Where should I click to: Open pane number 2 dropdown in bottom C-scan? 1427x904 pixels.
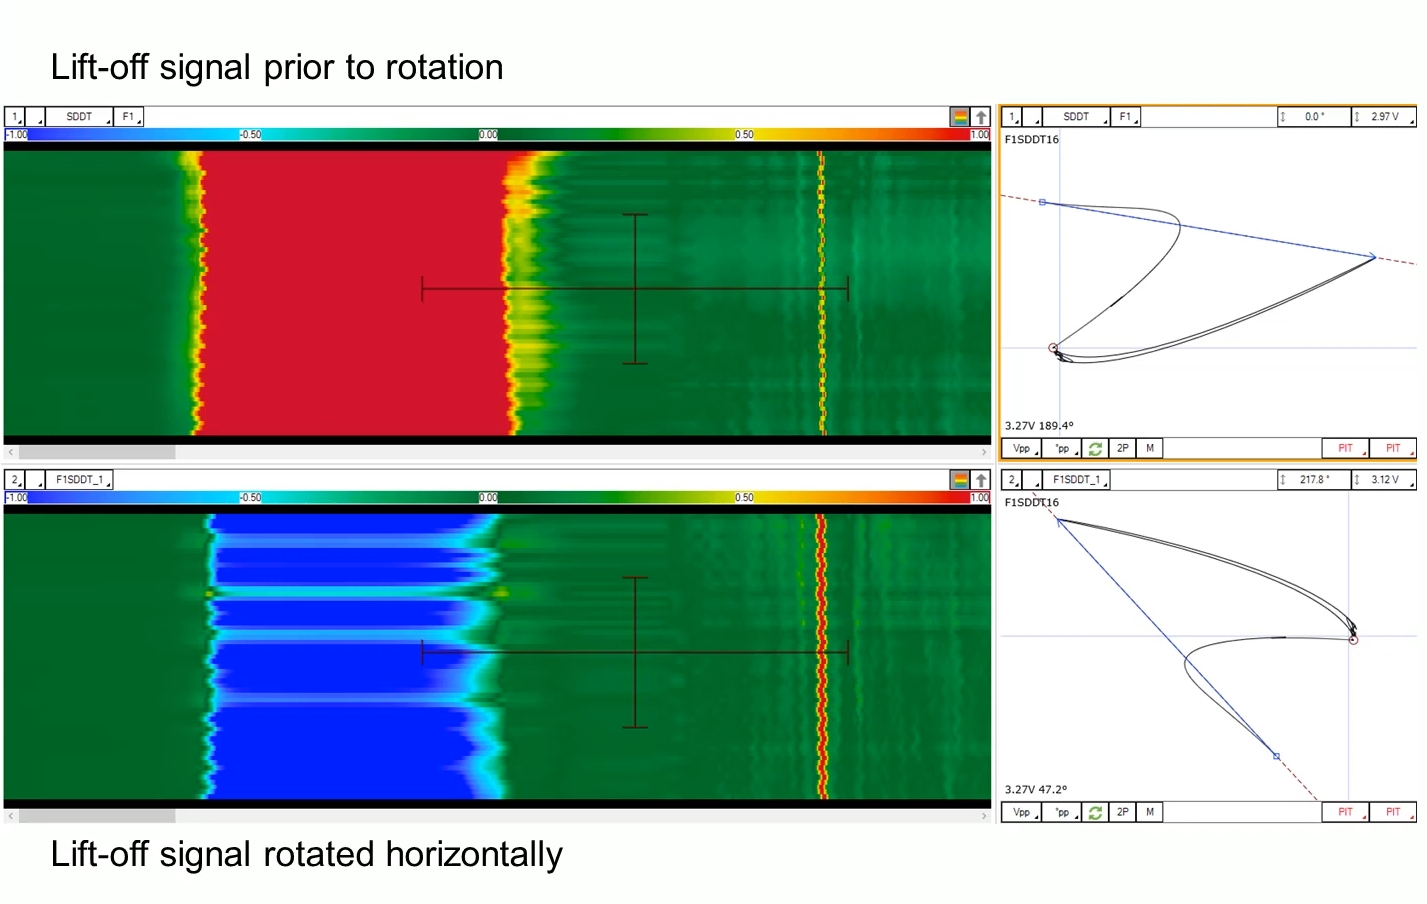point(15,480)
